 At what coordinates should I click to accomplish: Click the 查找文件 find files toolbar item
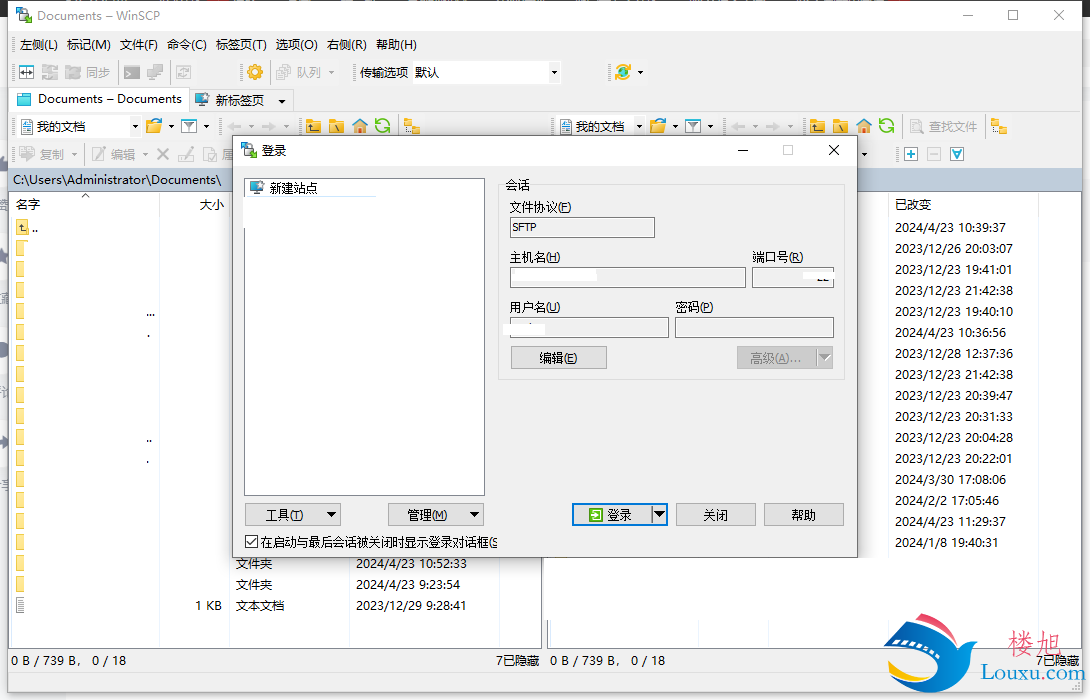[944, 127]
